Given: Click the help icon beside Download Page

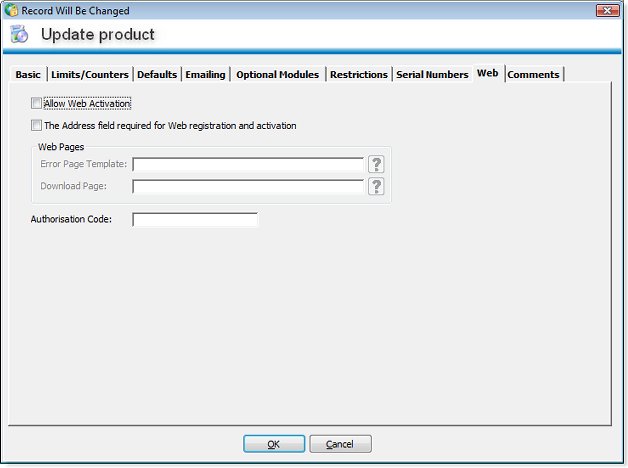Looking at the screenshot, I should point(376,187).
